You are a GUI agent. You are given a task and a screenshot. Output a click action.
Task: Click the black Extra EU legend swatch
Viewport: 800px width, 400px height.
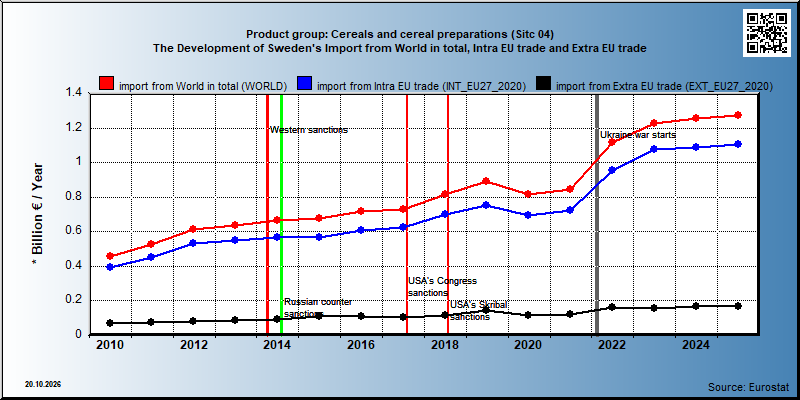click(543, 85)
